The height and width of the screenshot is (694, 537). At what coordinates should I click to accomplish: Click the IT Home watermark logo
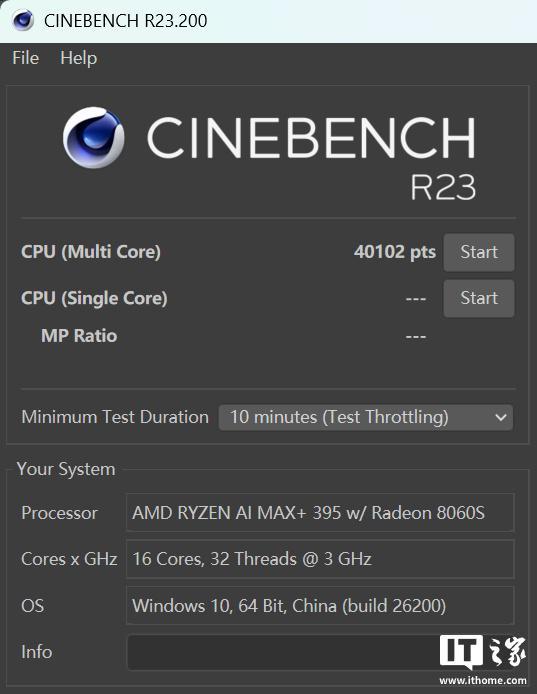(483, 652)
